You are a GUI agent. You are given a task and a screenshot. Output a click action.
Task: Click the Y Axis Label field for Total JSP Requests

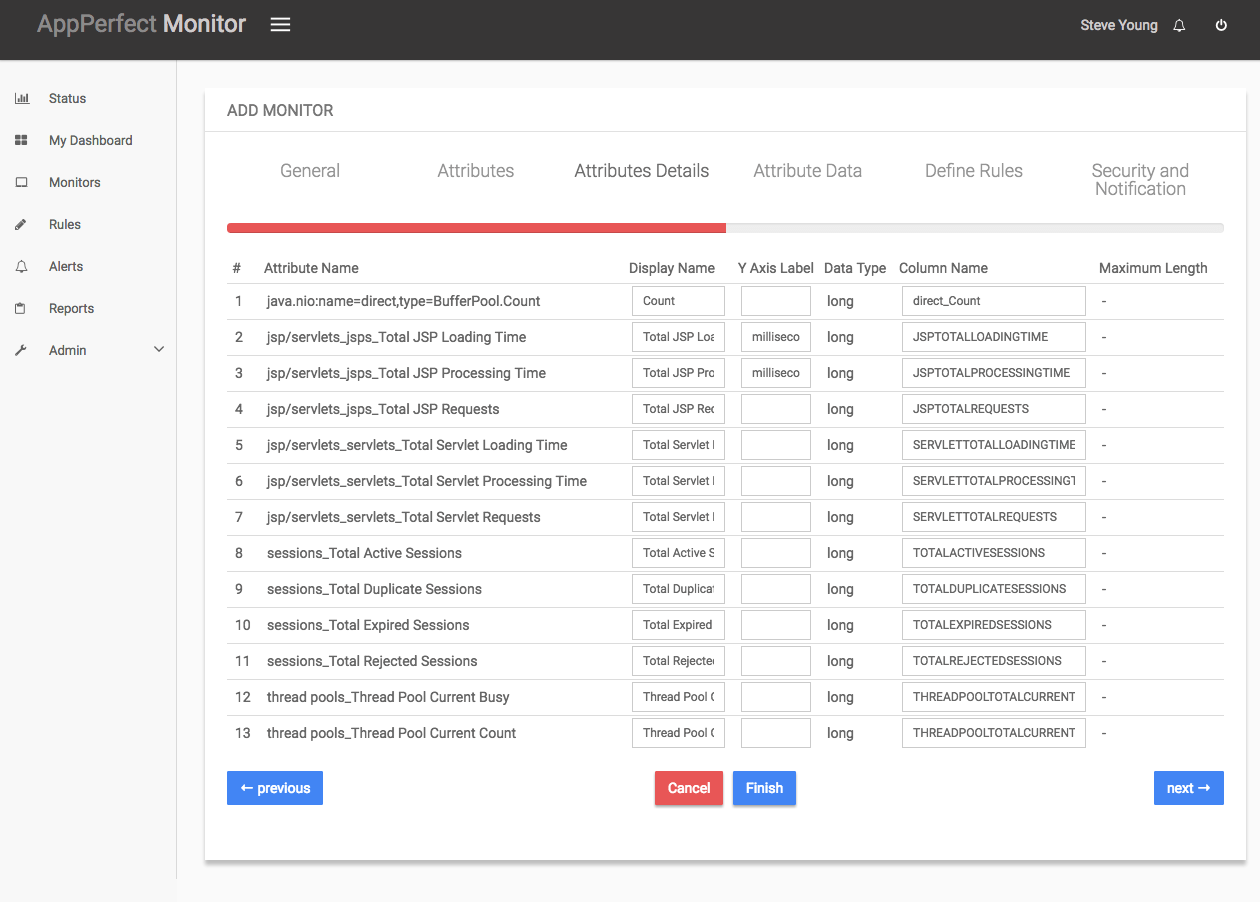point(775,408)
